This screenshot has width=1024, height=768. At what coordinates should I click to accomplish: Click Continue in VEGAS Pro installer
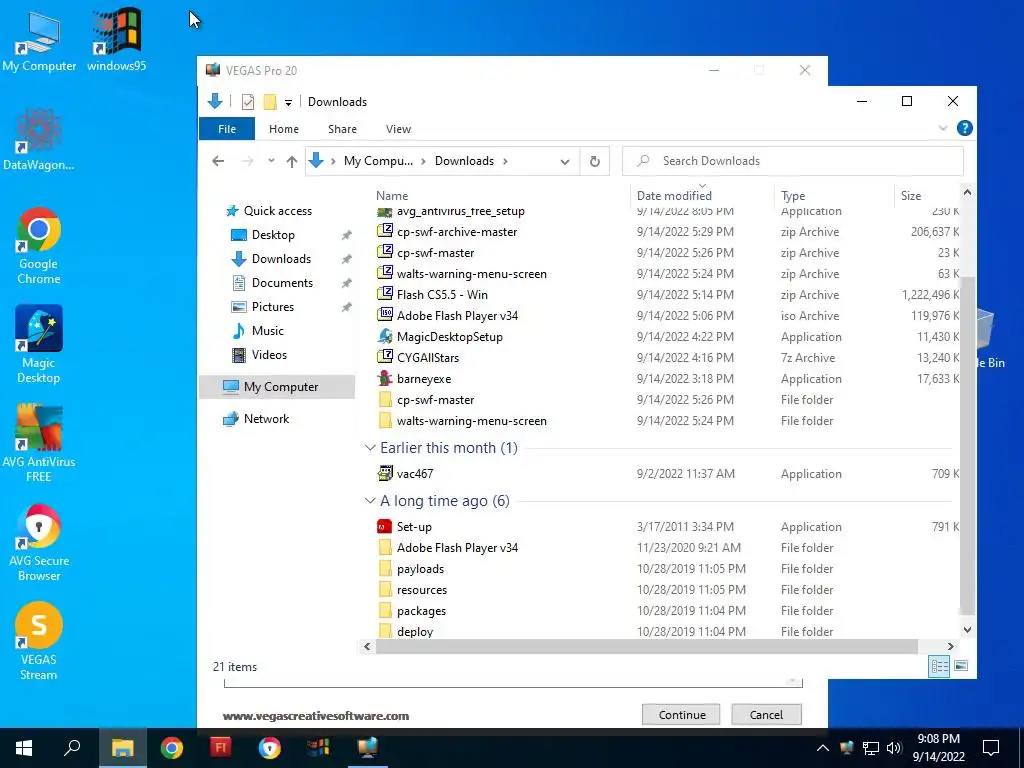point(681,714)
